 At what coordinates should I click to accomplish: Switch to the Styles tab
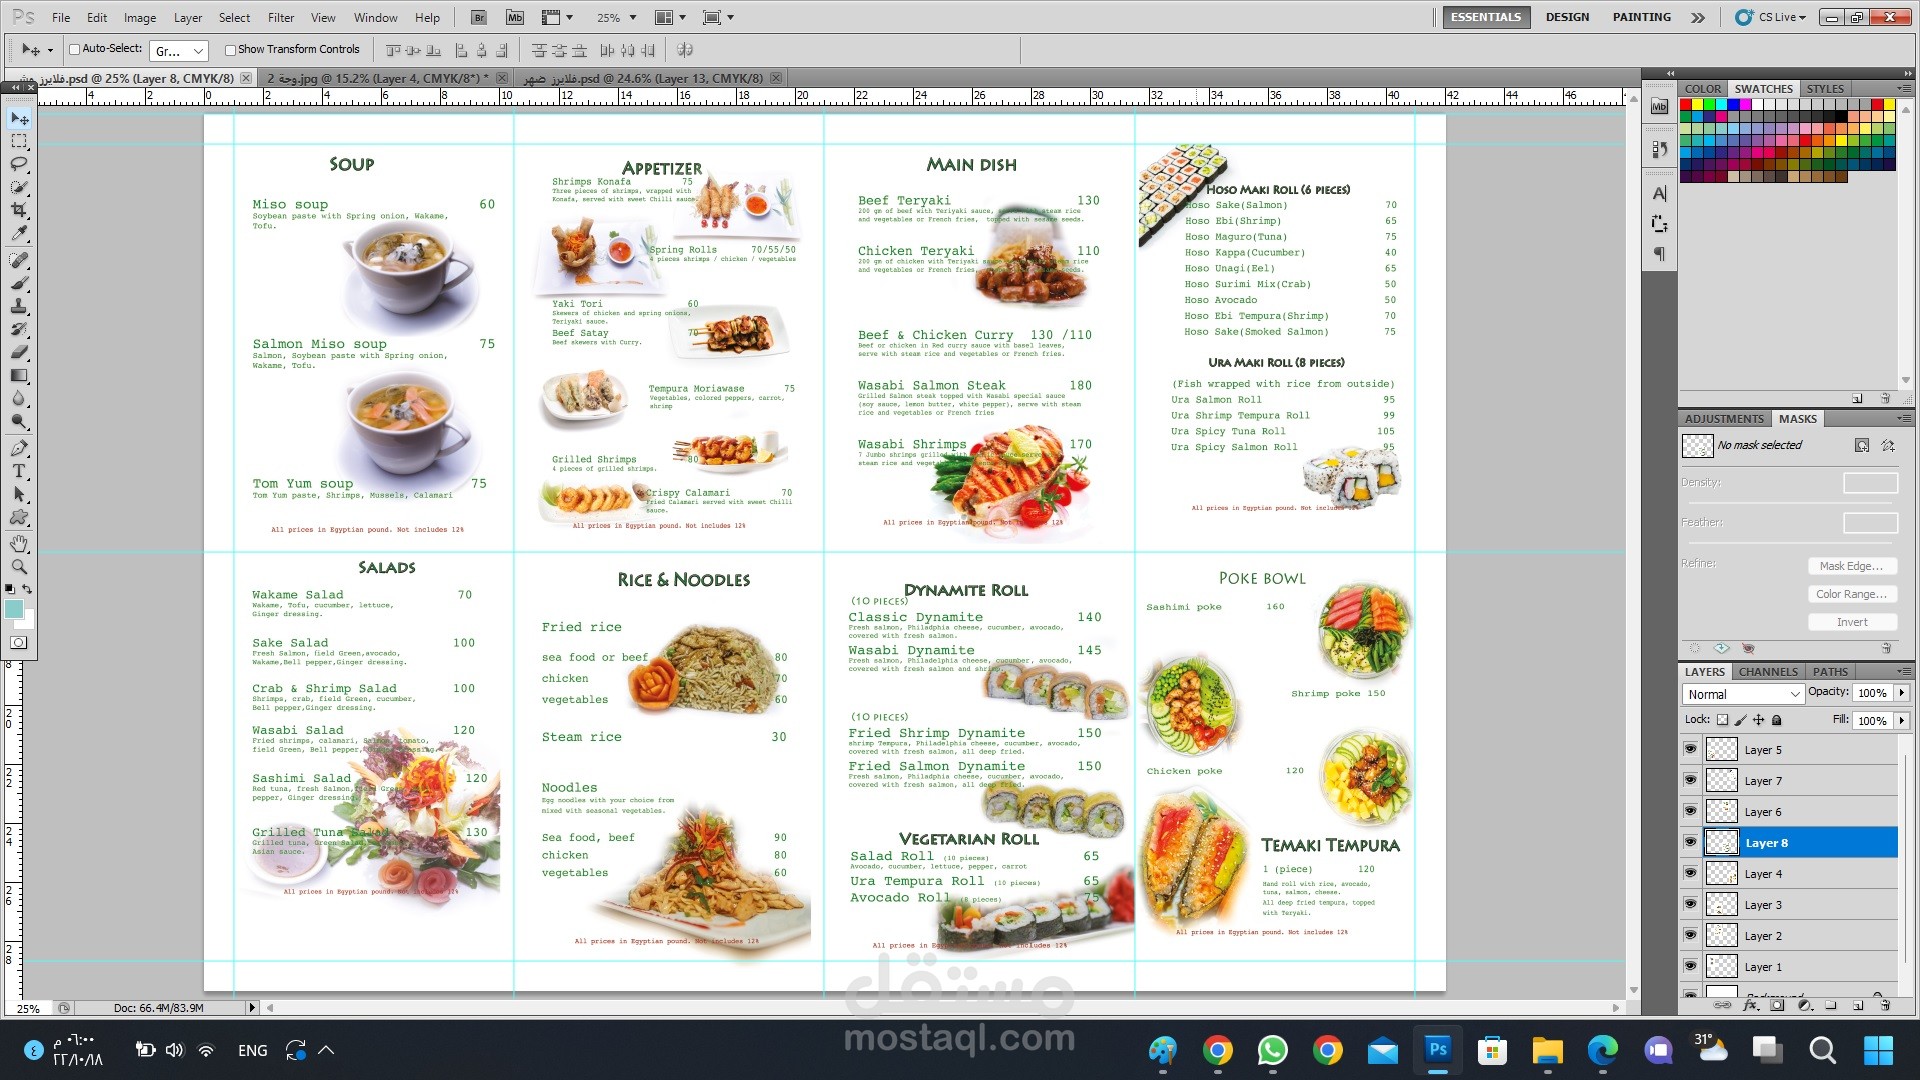1825,89
